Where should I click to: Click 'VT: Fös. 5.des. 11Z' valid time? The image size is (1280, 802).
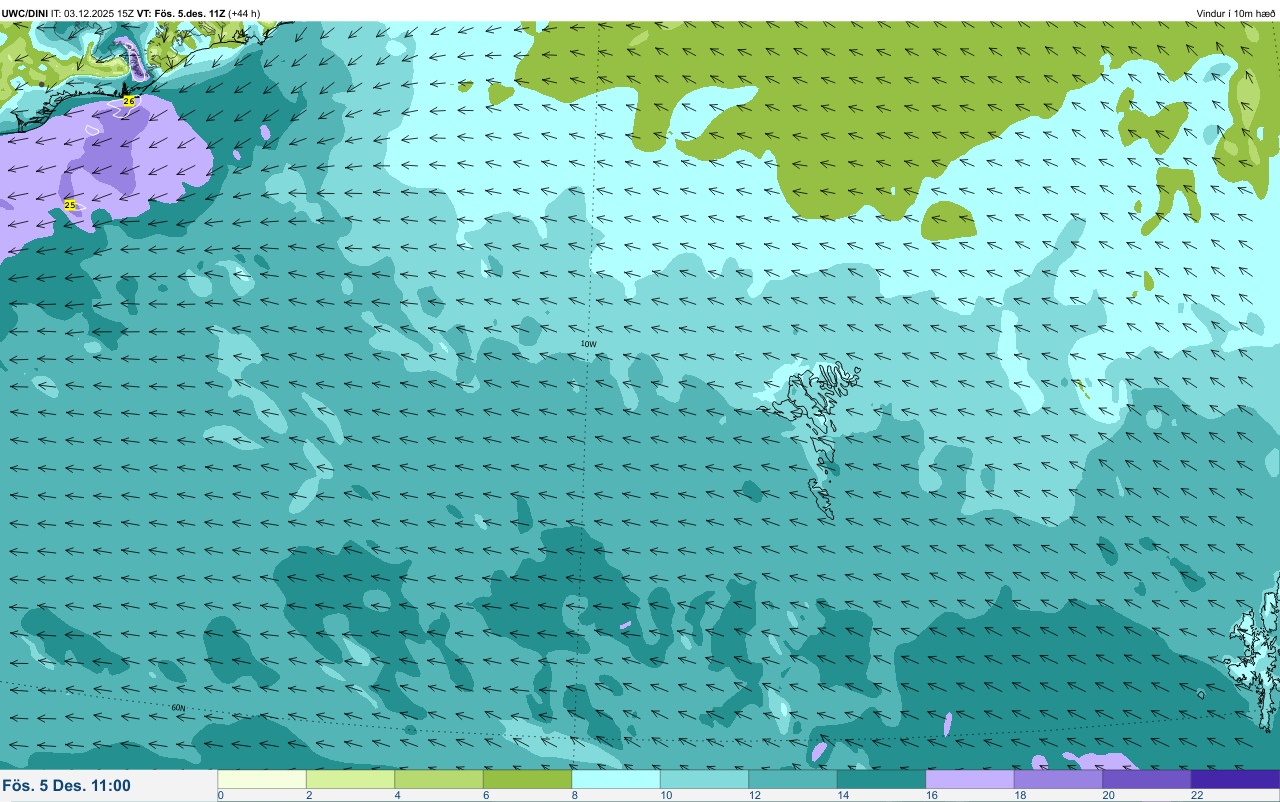[x=181, y=13]
